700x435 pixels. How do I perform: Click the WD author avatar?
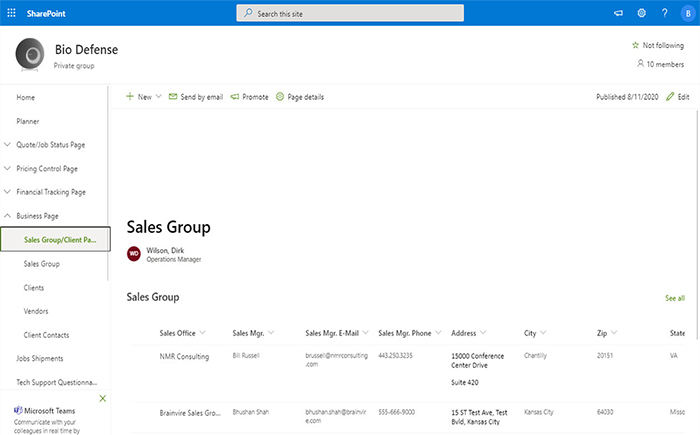pos(133,254)
